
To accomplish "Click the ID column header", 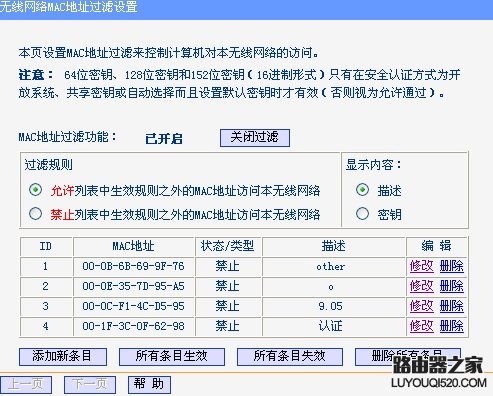I will pos(46,246).
